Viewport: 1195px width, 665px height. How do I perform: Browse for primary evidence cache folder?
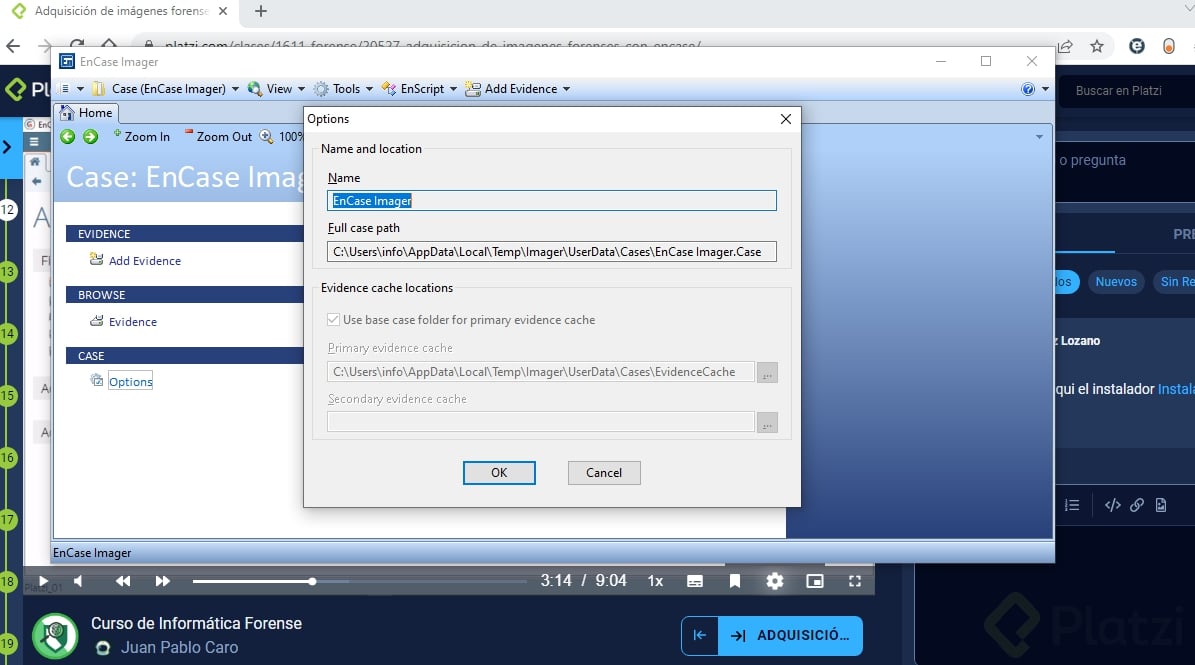coord(767,372)
